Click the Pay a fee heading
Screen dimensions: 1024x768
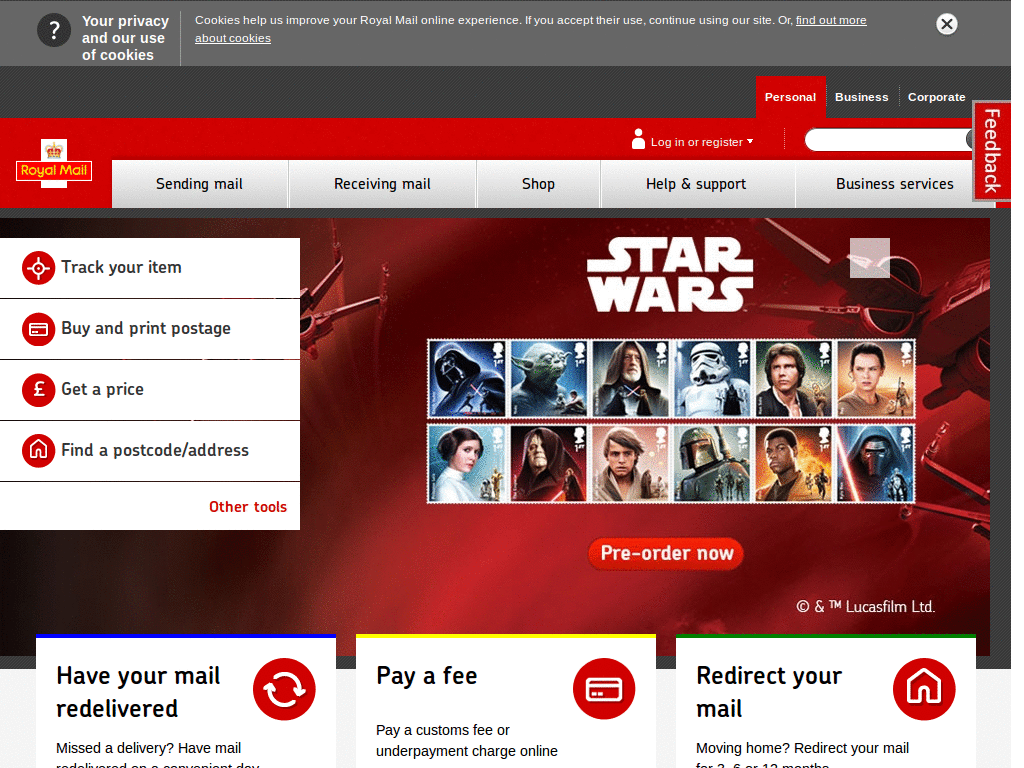pos(427,676)
